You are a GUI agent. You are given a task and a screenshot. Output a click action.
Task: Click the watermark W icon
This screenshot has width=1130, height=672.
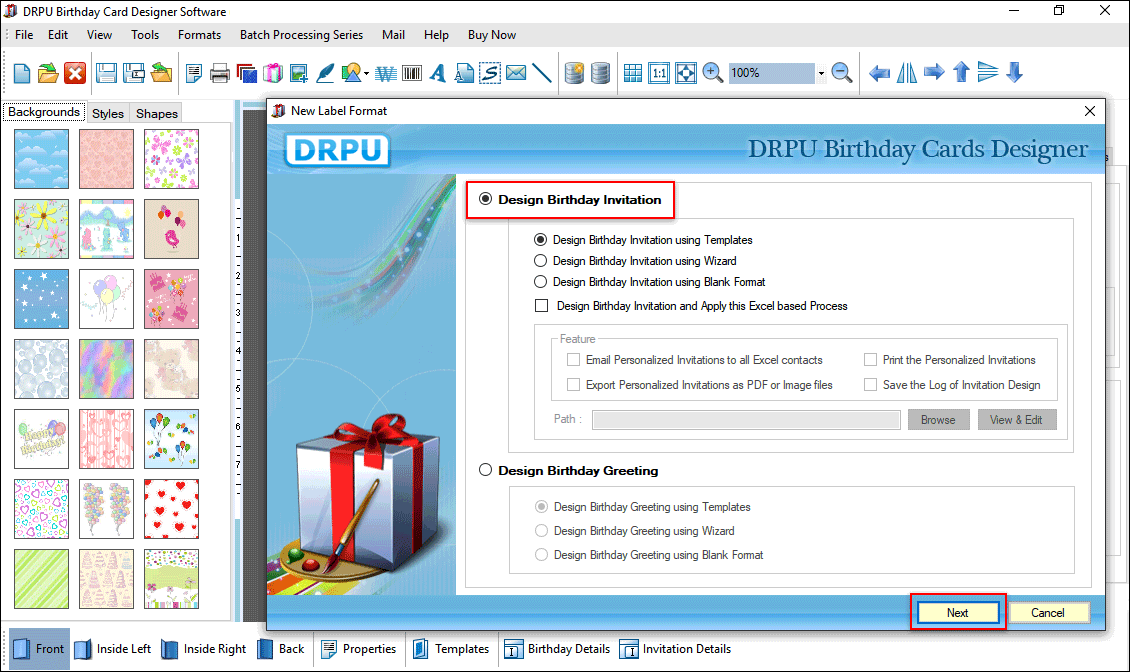pos(386,74)
